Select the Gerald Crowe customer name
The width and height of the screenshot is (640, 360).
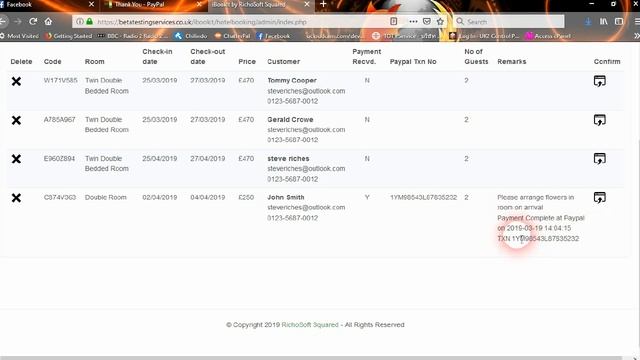290,120
